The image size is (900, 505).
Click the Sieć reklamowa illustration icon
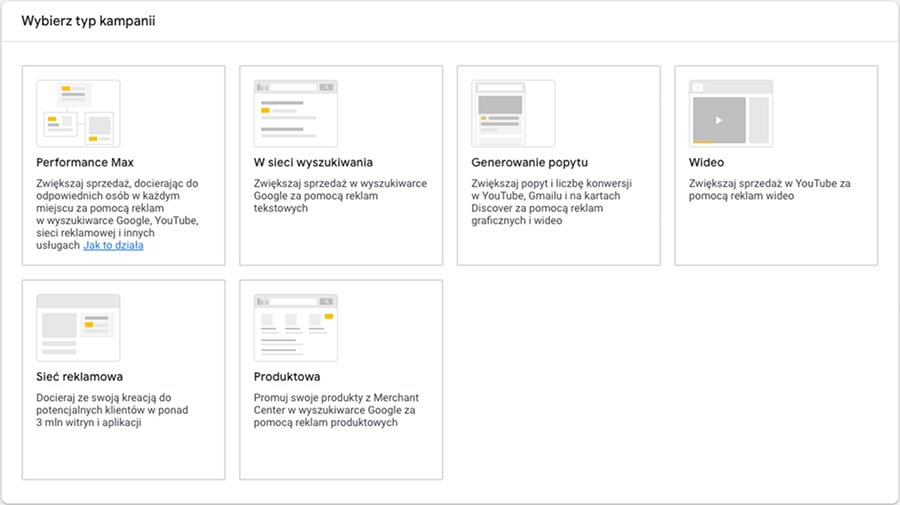(x=78, y=328)
